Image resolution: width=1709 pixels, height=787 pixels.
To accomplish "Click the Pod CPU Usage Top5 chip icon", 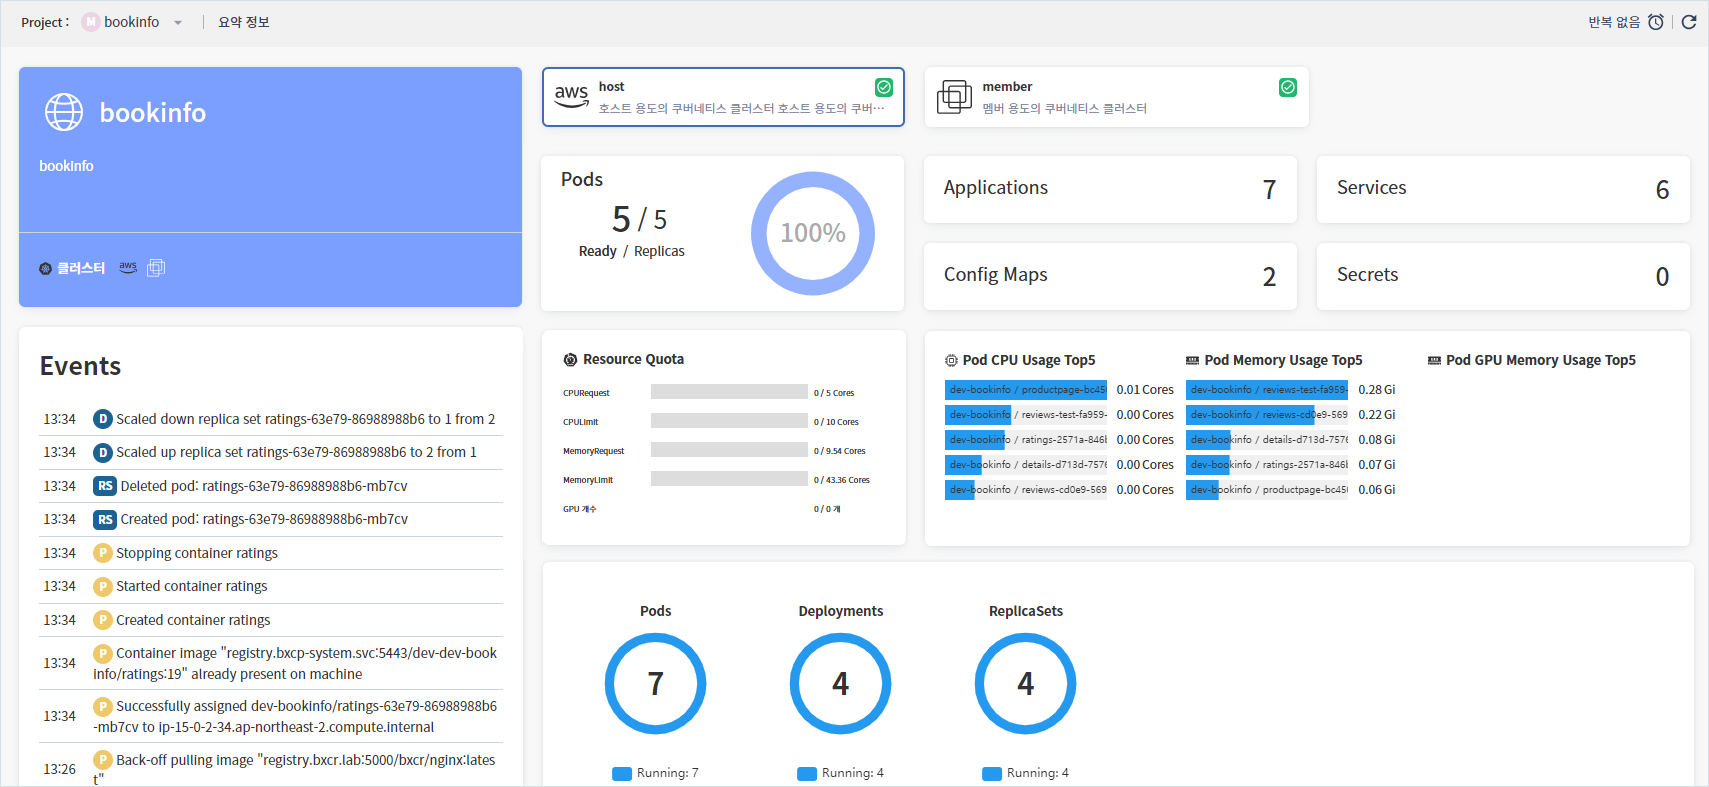I will 951,360.
